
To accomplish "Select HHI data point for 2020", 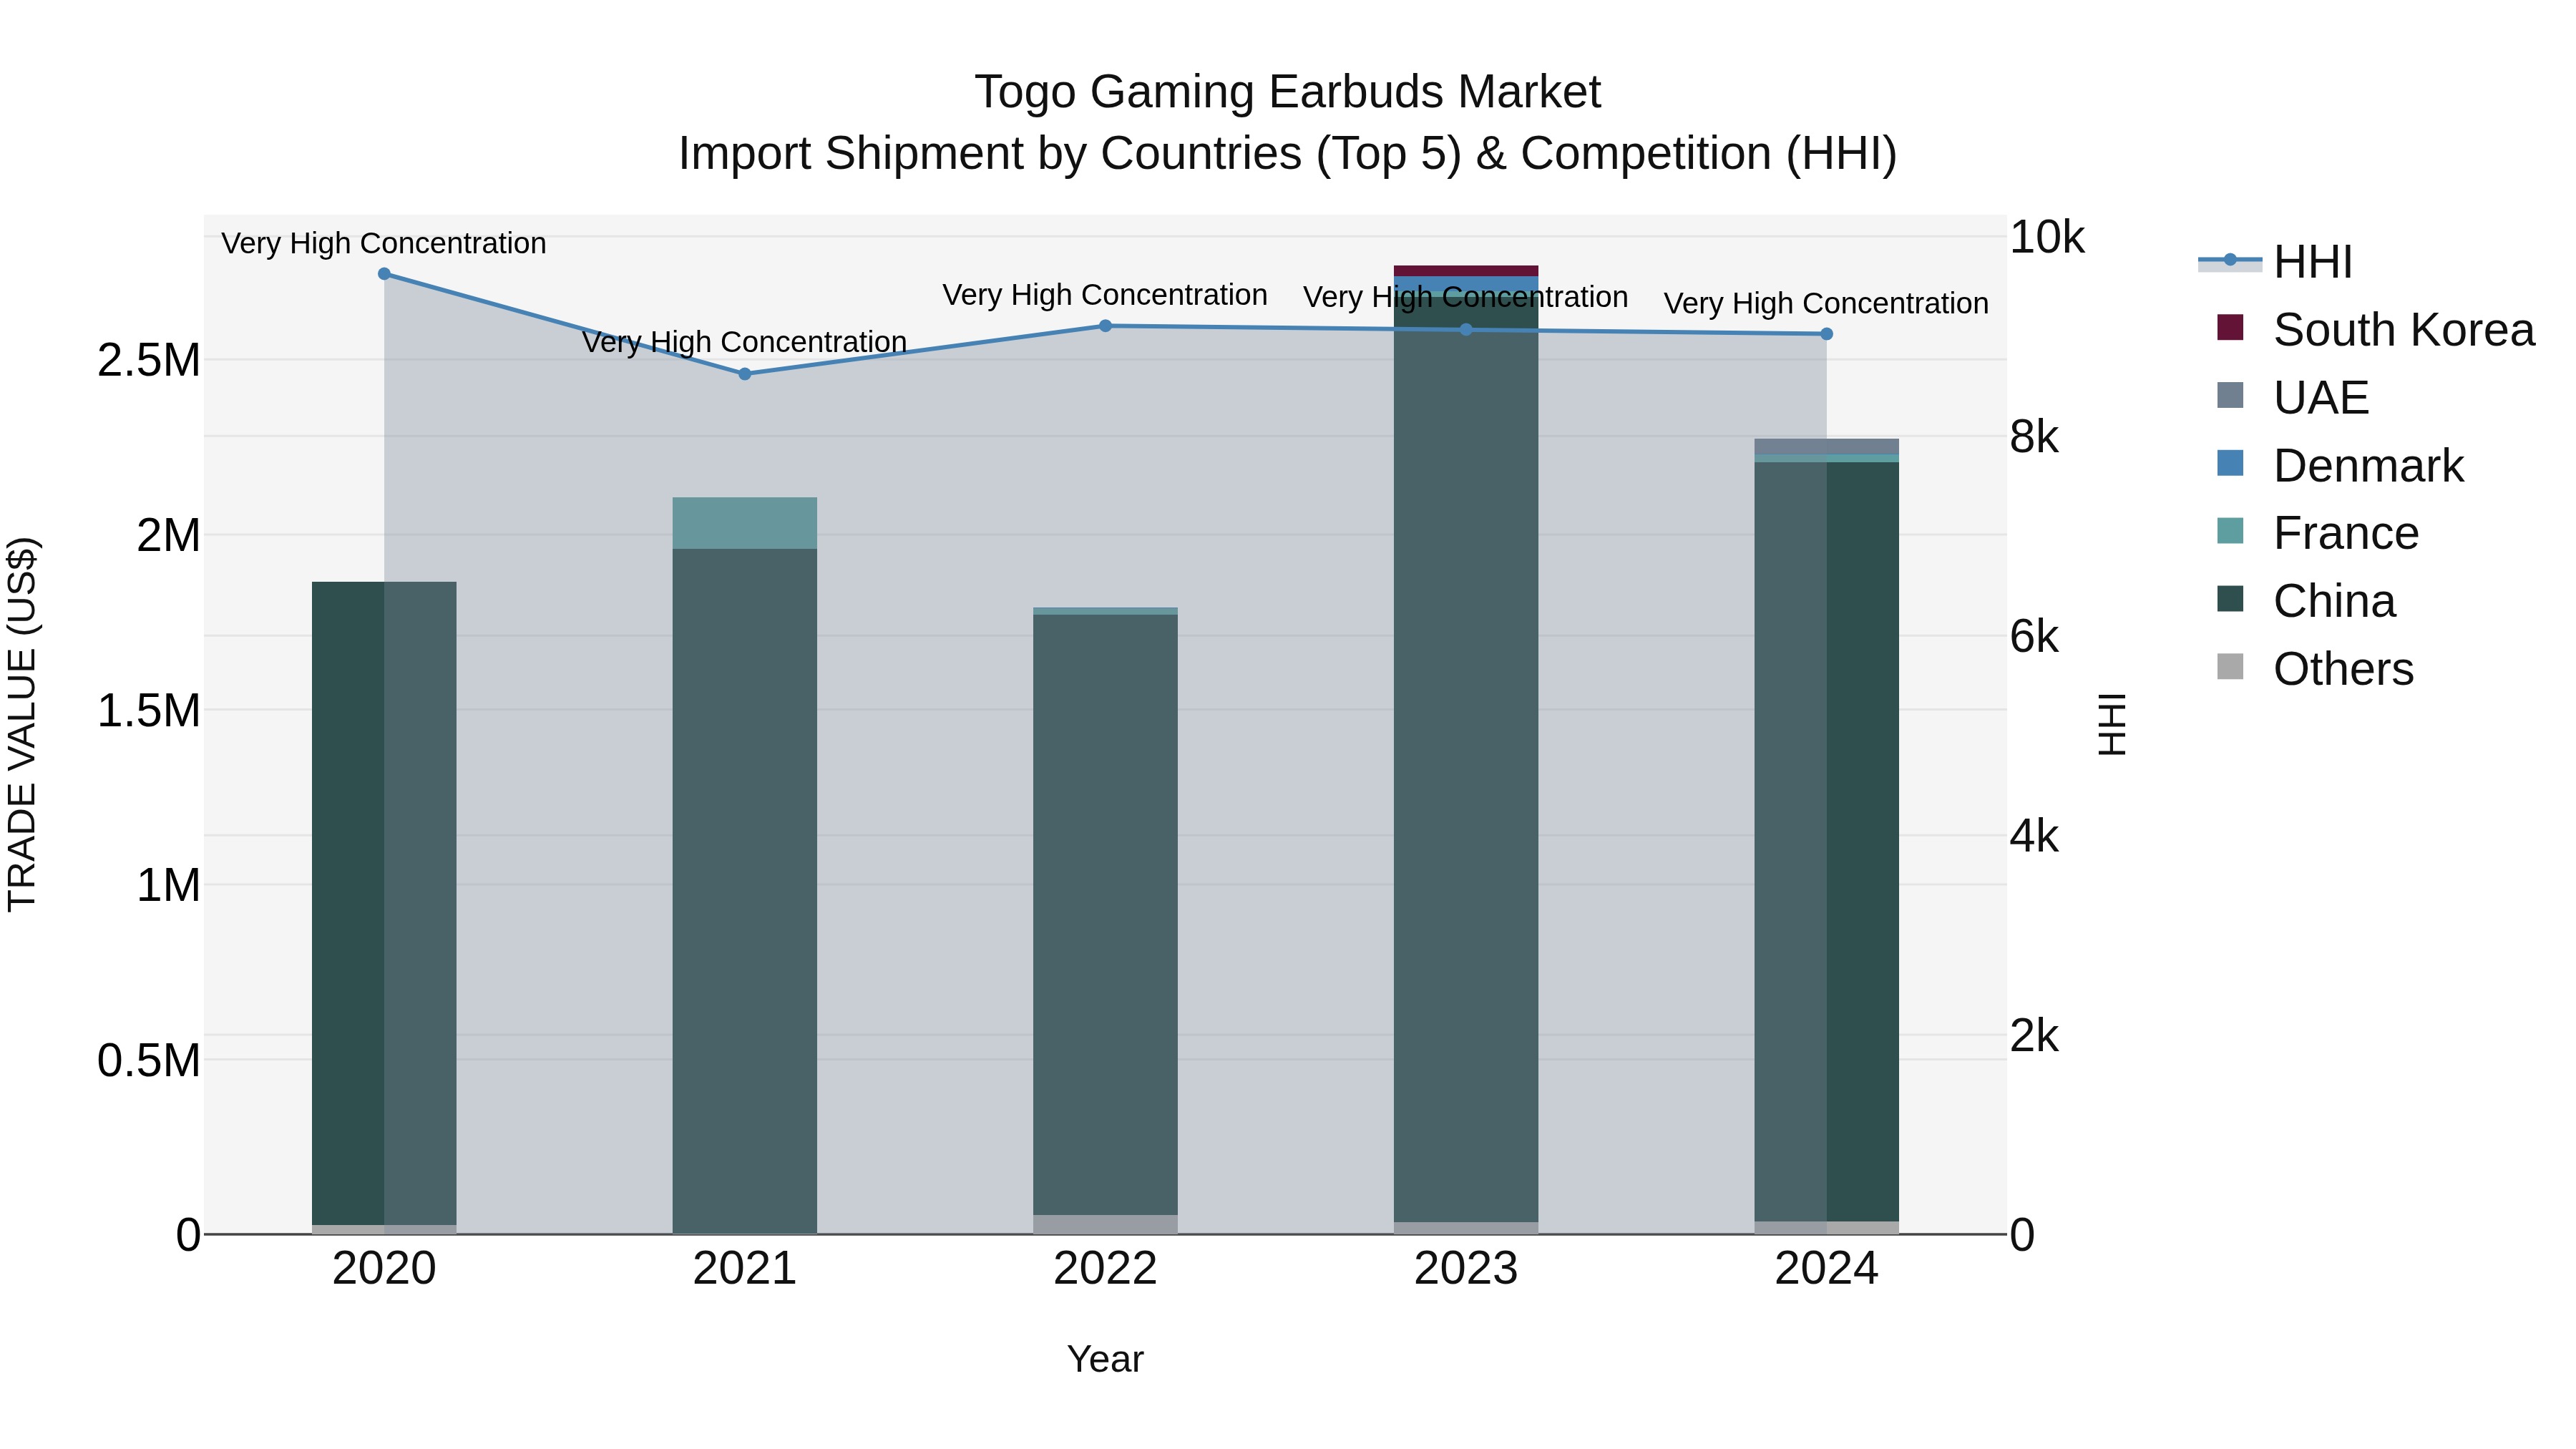I will coord(384,274).
